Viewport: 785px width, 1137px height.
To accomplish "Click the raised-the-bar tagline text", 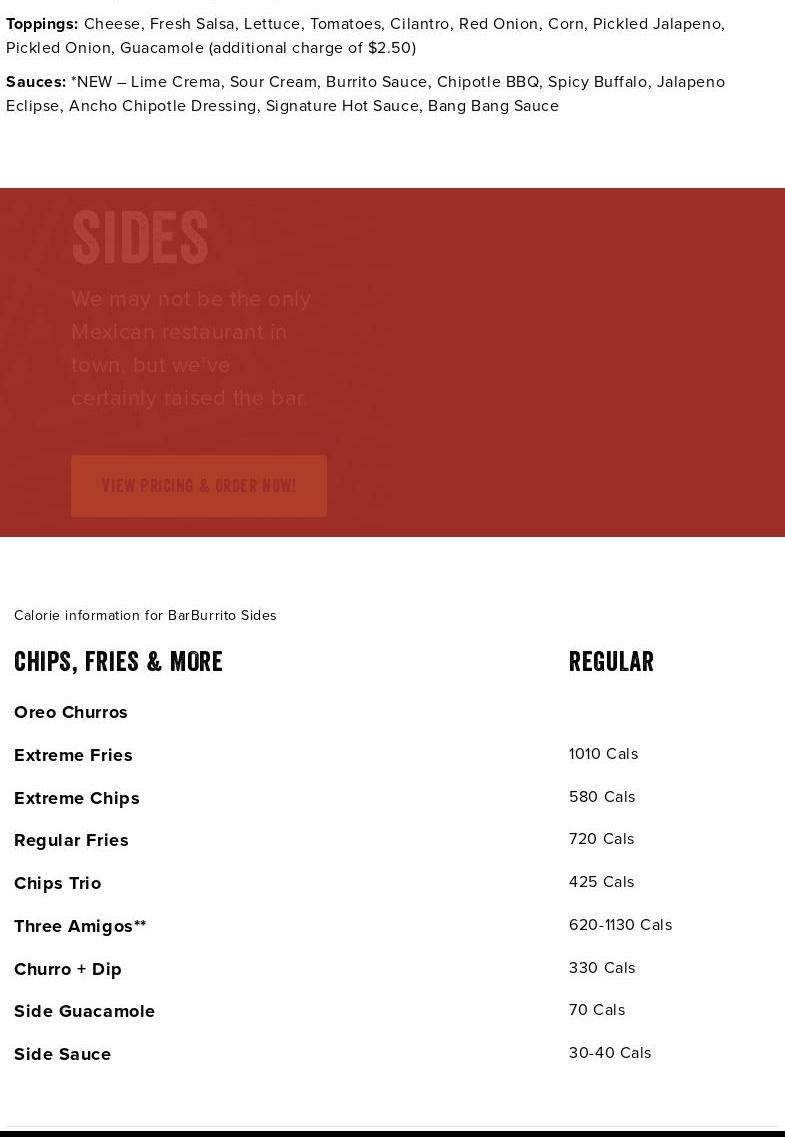I will pyautogui.click(x=191, y=348).
